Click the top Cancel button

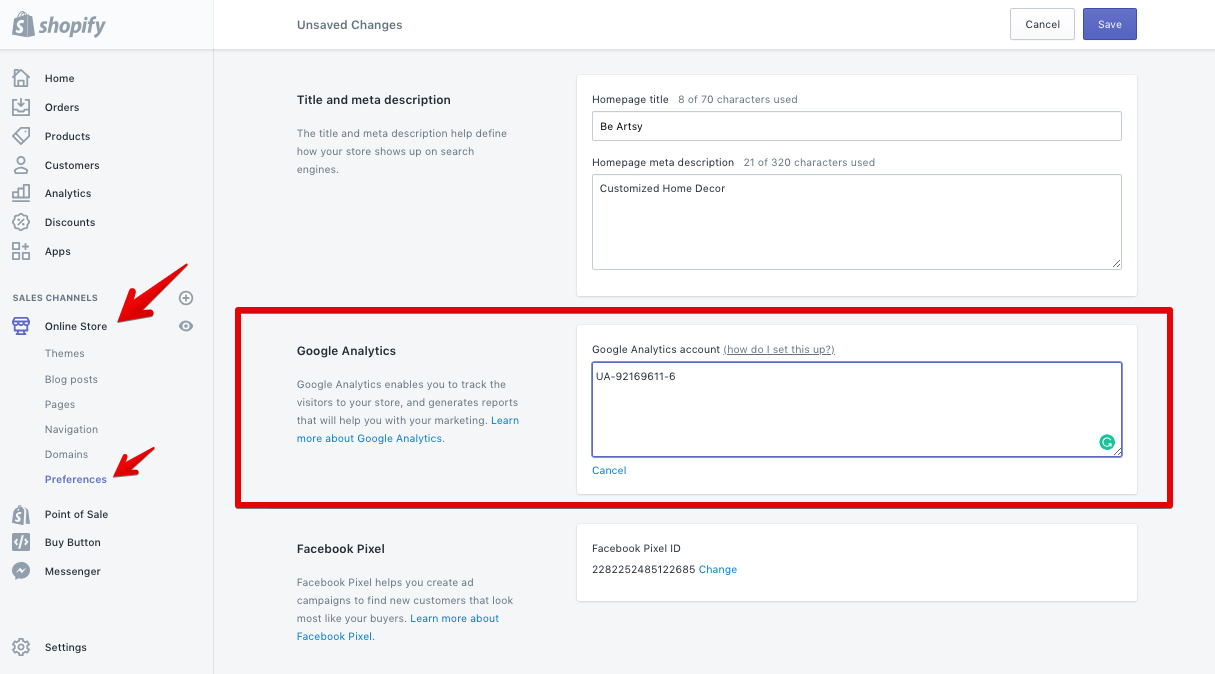1042,24
